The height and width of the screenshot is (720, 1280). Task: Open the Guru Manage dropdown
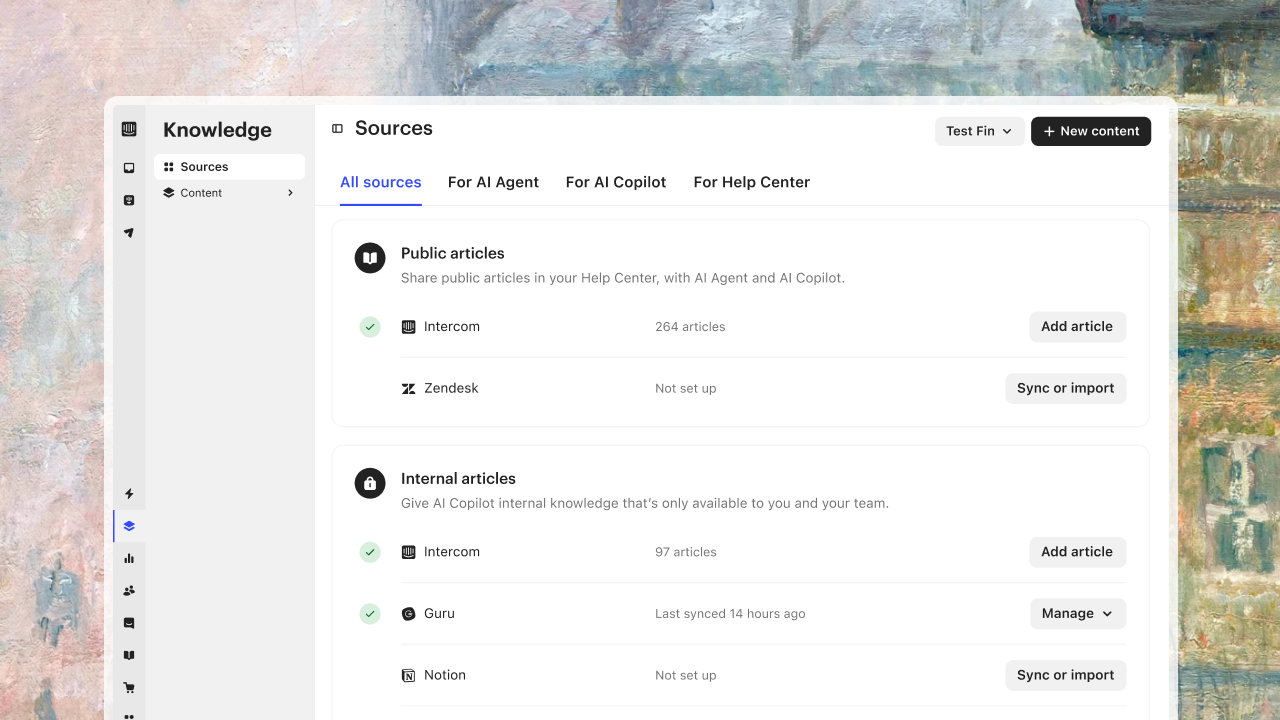click(1078, 614)
